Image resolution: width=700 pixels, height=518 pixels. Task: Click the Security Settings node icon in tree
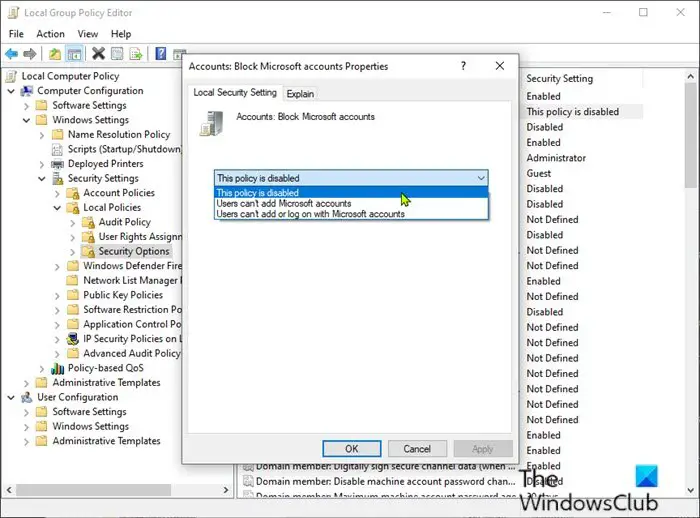(58, 179)
